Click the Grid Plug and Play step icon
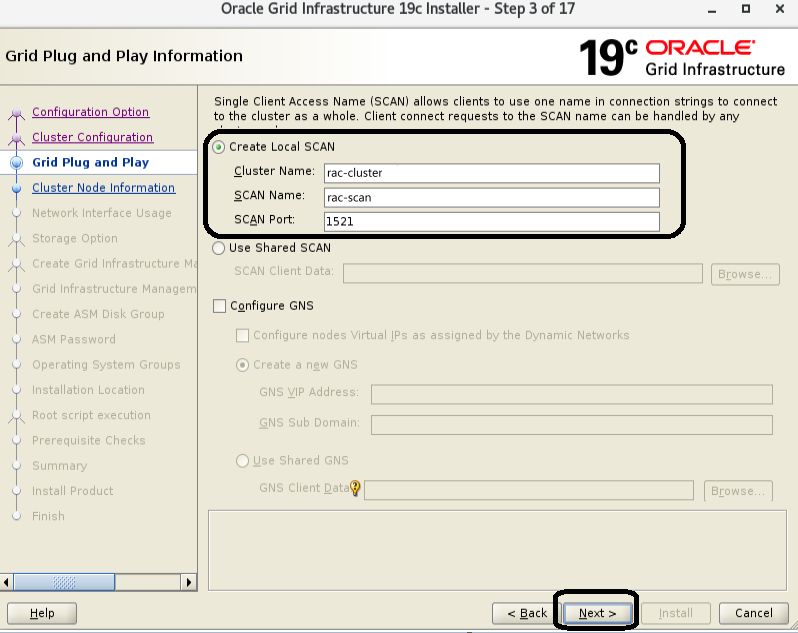The image size is (798, 633). (x=16, y=162)
